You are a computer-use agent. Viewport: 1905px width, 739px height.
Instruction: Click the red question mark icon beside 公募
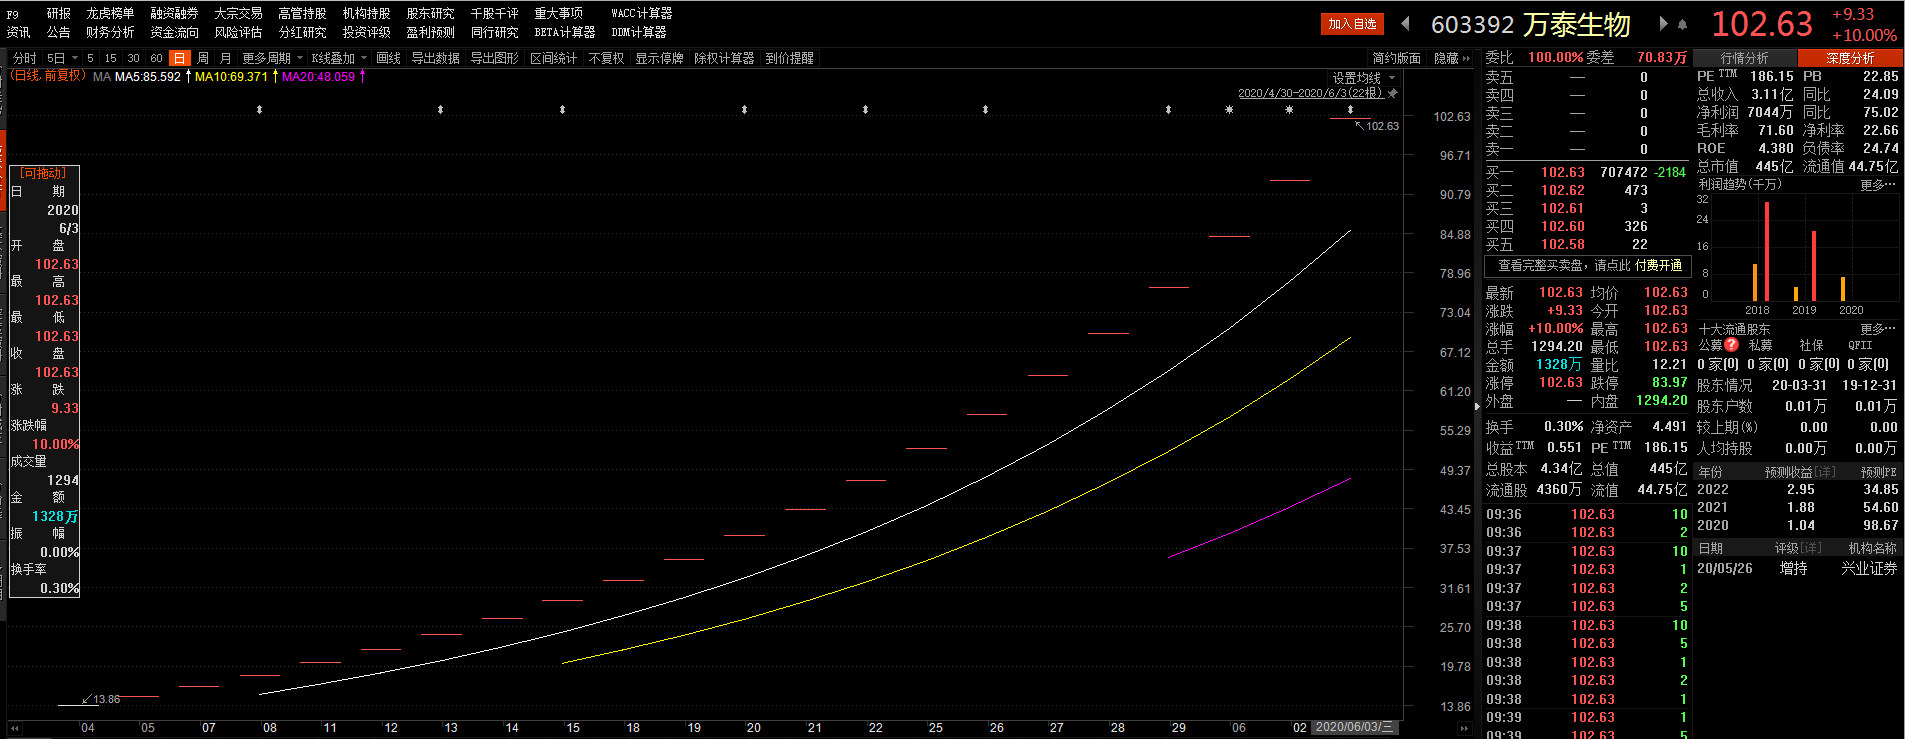pyautogui.click(x=1731, y=345)
